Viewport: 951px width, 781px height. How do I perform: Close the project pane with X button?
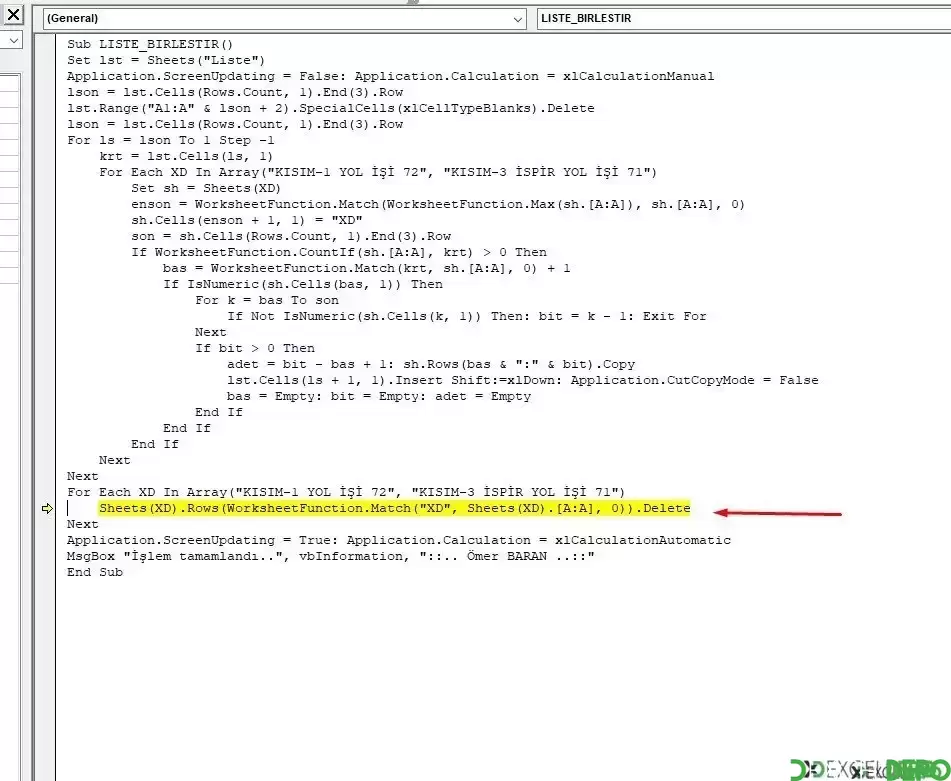tap(13, 13)
